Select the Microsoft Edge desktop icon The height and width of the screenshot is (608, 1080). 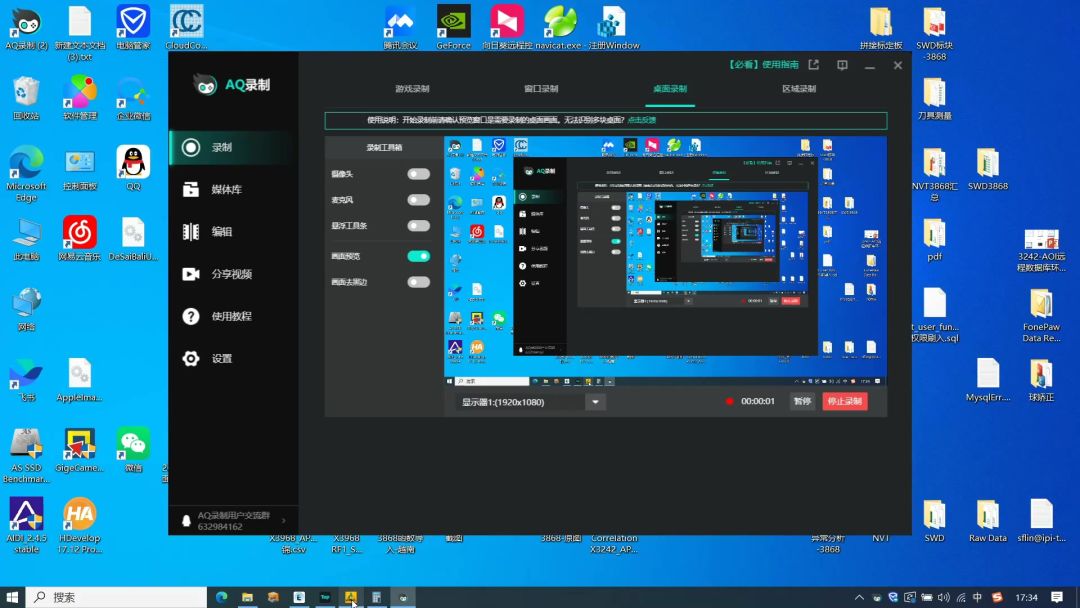26,174
